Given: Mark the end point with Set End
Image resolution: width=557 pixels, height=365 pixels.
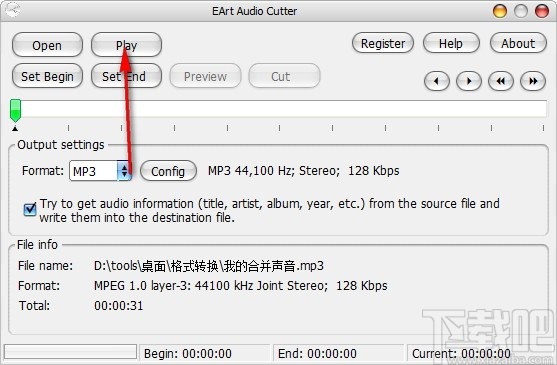Looking at the screenshot, I should [126, 76].
